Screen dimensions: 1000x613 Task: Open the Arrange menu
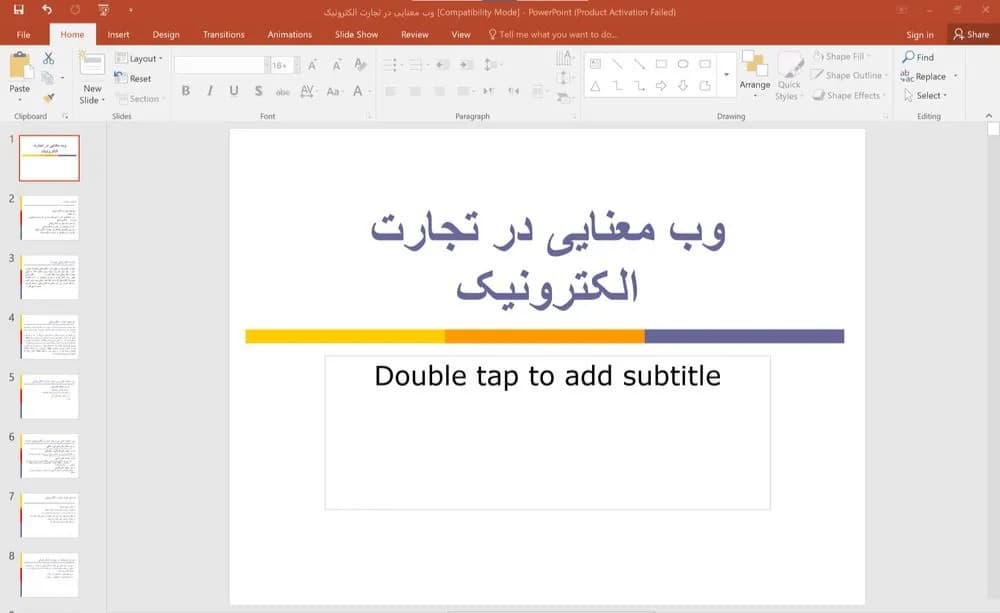(x=754, y=75)
